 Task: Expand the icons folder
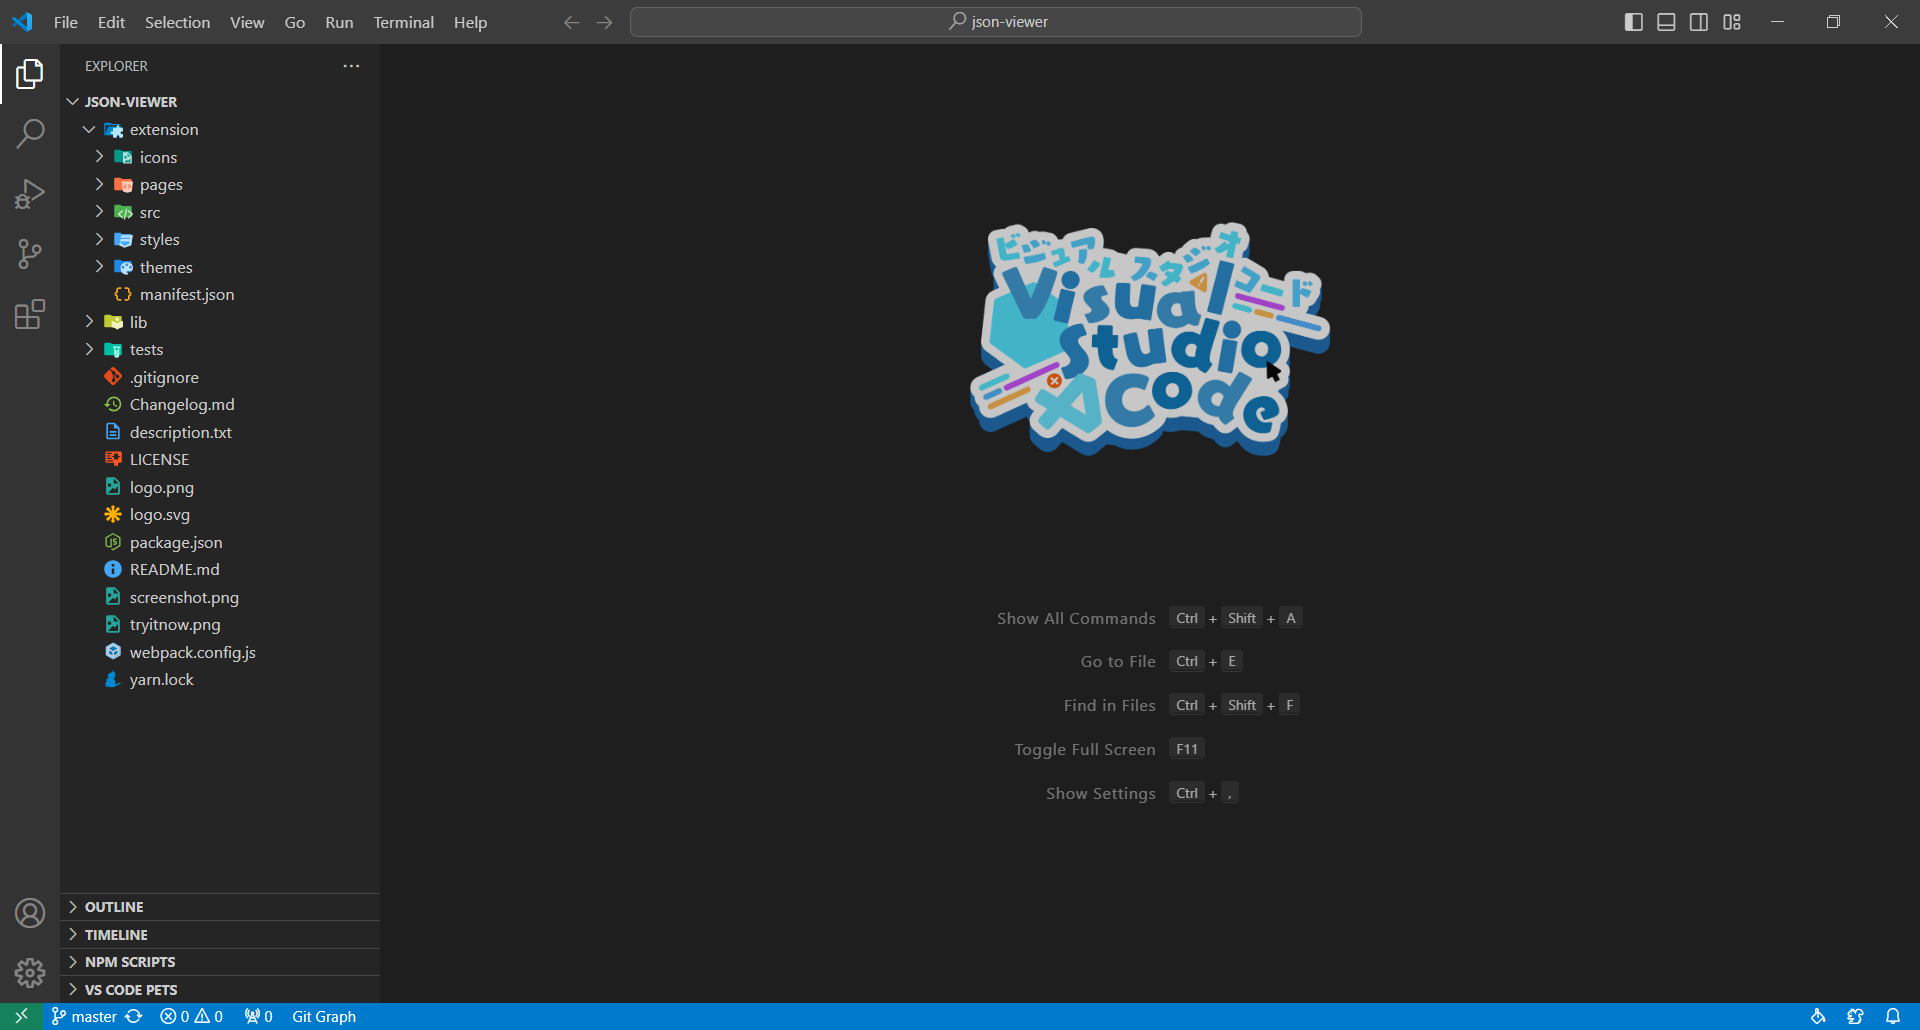click(220, 157)
